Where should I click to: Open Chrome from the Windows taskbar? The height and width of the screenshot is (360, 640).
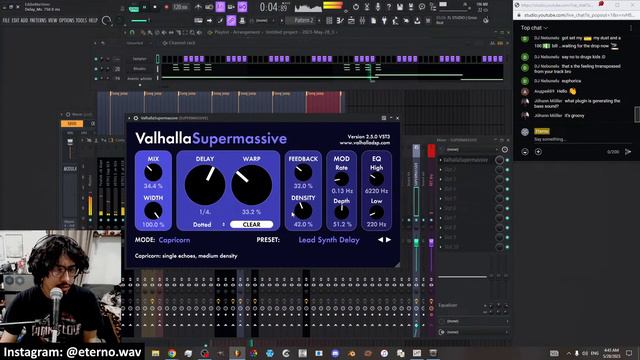172,353
